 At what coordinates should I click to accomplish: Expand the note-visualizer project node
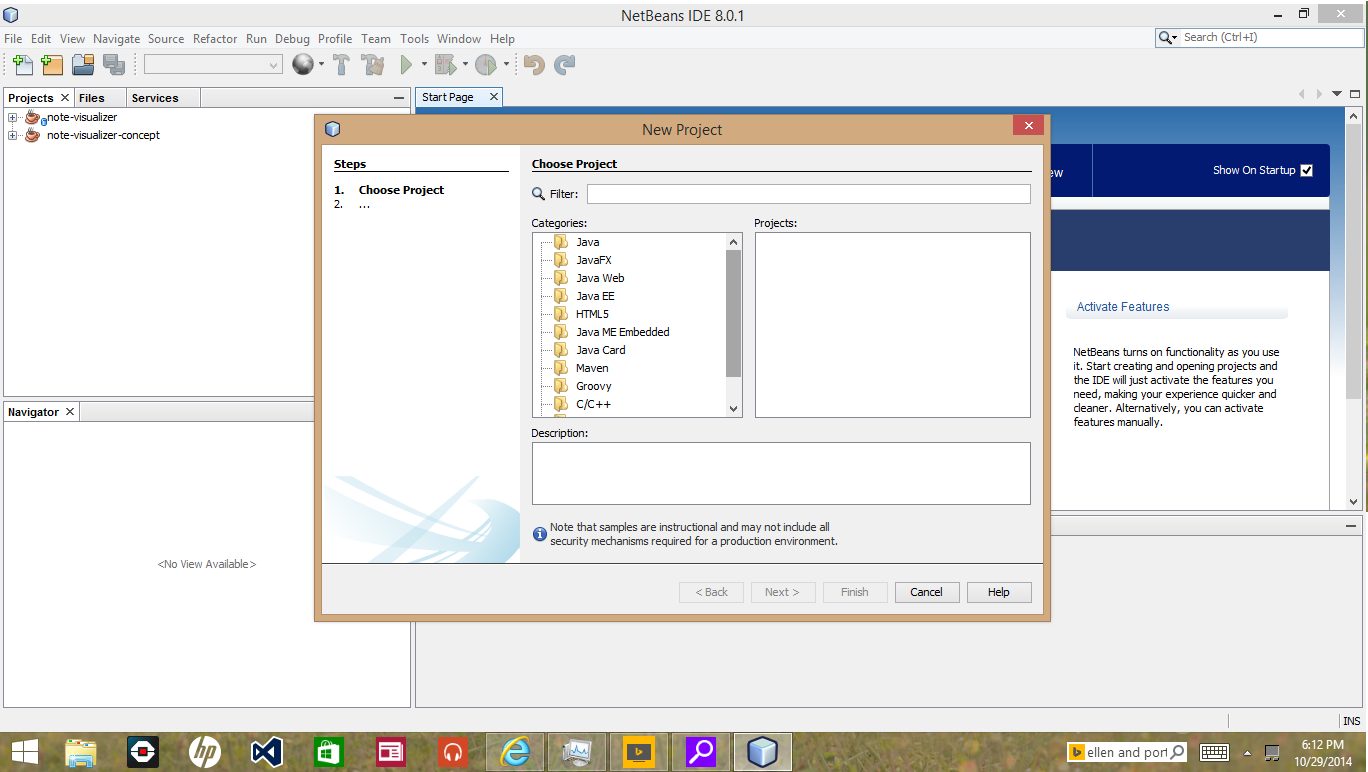click(x=13, y=118)
